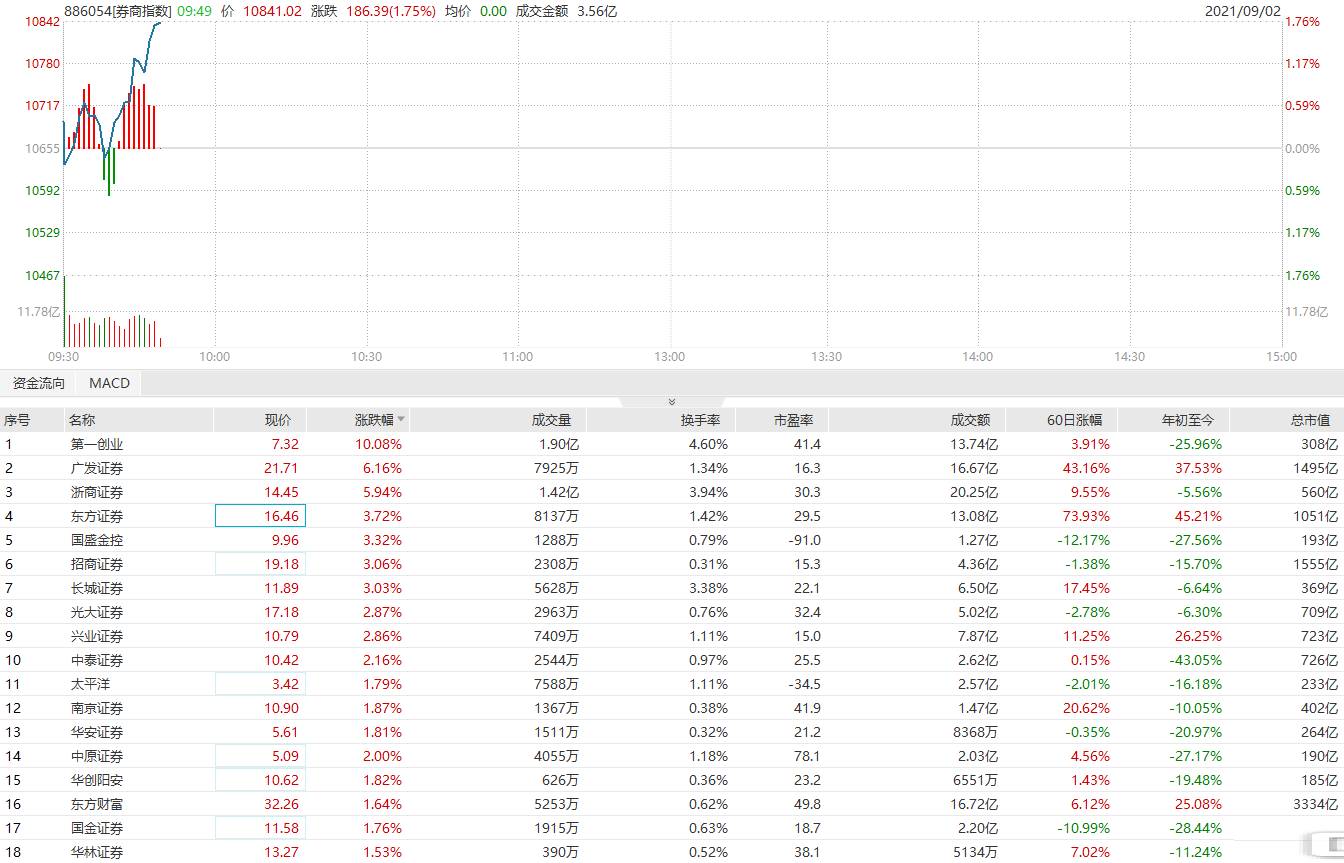Click the highlighted price 16.46 cell
Screen dimensions: 1344x863
pyautogui.click(x=260, y=516)
